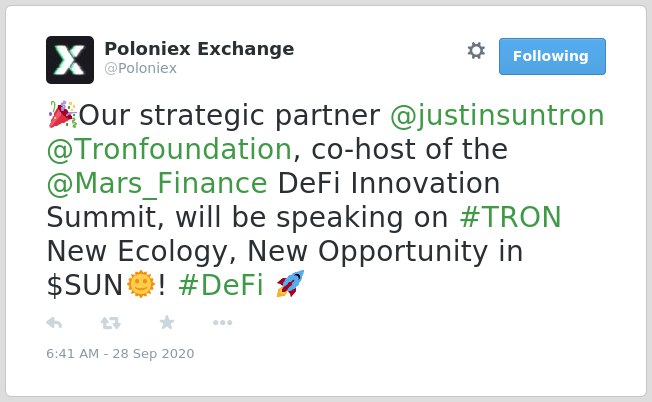
Task: Open the @justinsuntron mention
Action: coord(497,116)
